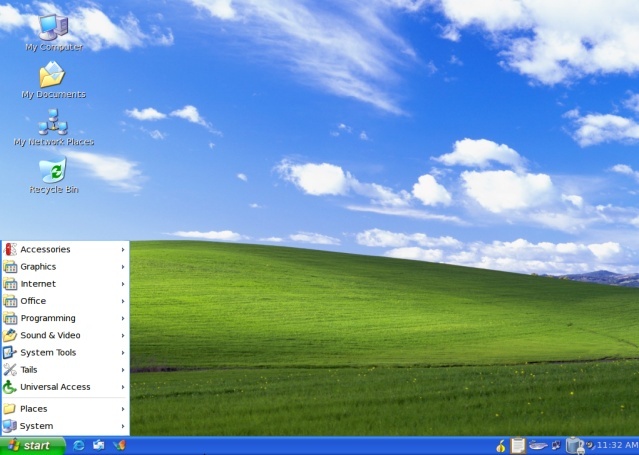The width and height of the screenshot is (639, 455).
Task: Select the My Documents desktop icon
Action: tap(53, 80)
